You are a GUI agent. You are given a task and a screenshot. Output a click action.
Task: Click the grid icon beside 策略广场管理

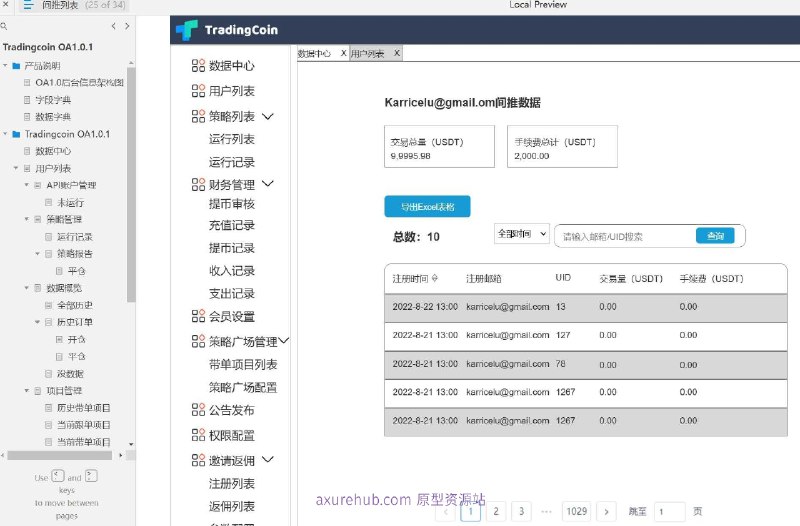coord(198,341)
